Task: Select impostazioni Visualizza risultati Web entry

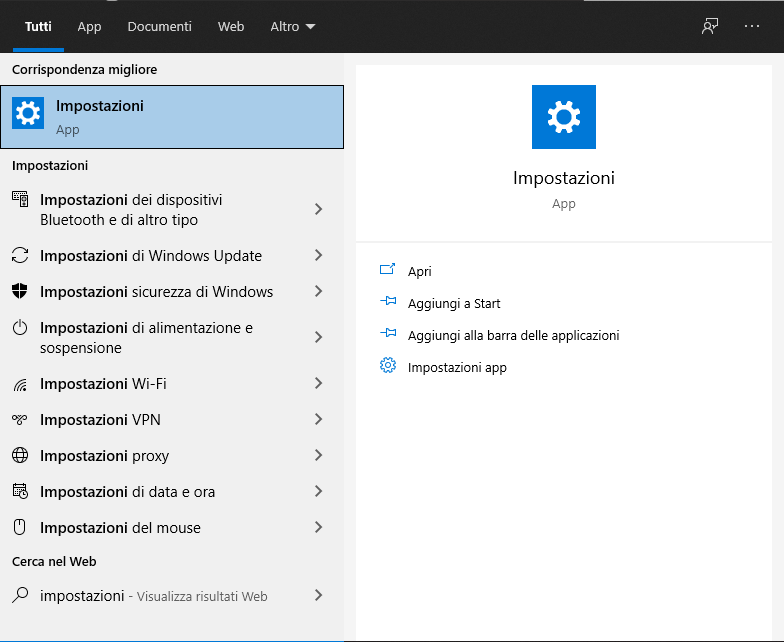Action: pos(172,596)
